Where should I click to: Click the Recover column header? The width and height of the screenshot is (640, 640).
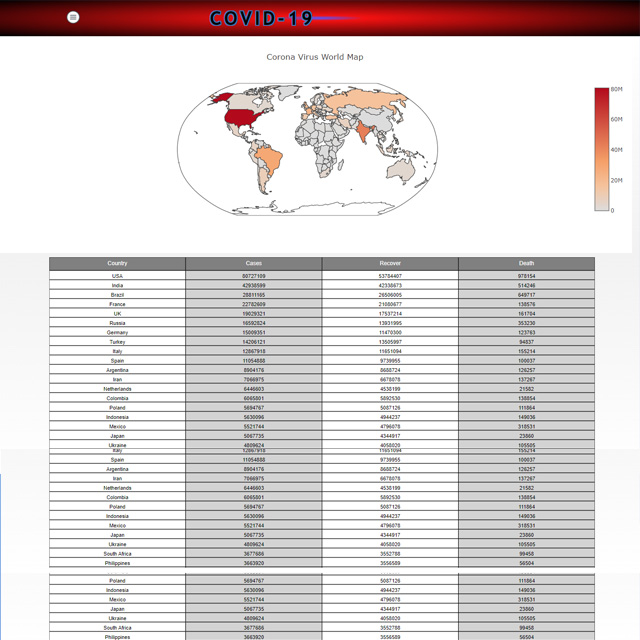[390, 263]
